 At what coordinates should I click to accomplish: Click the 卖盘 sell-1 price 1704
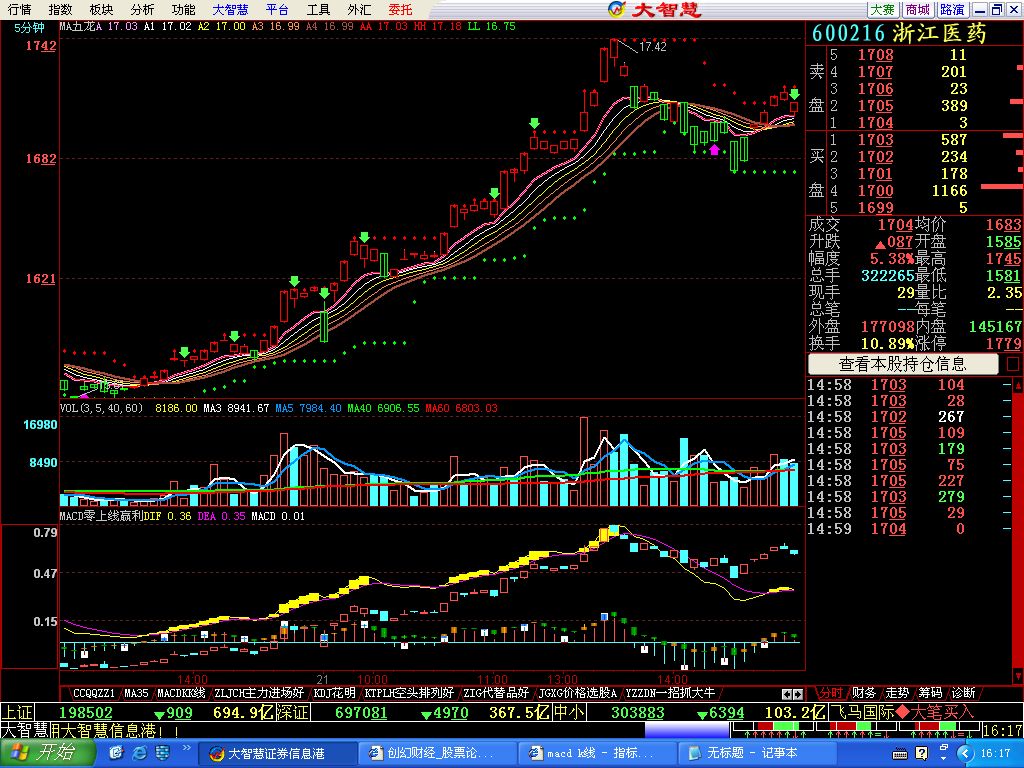[875, 123]
